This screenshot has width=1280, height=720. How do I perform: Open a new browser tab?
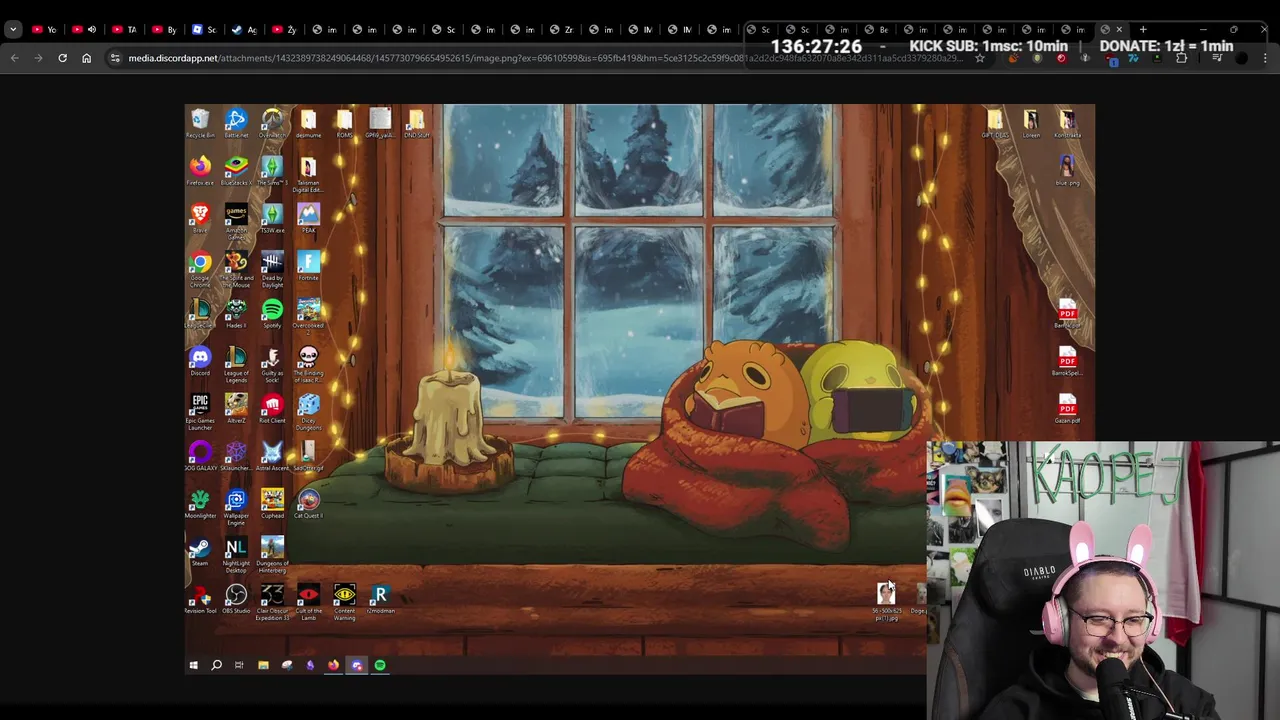(x=1142, y=29)
